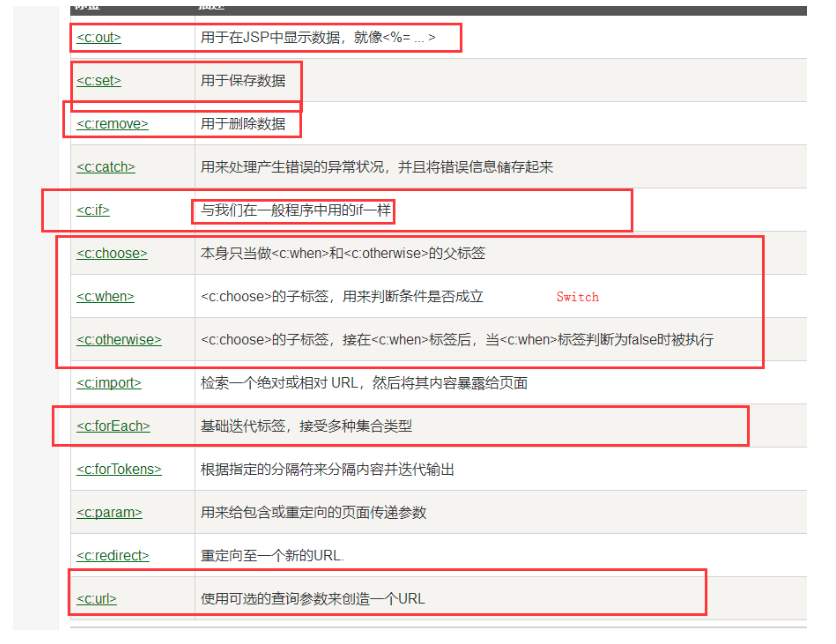Screen dimensions: 836x644
Task: Select text '与我们在一般程序中用的if一样'
Action: (x=296, y=211)
